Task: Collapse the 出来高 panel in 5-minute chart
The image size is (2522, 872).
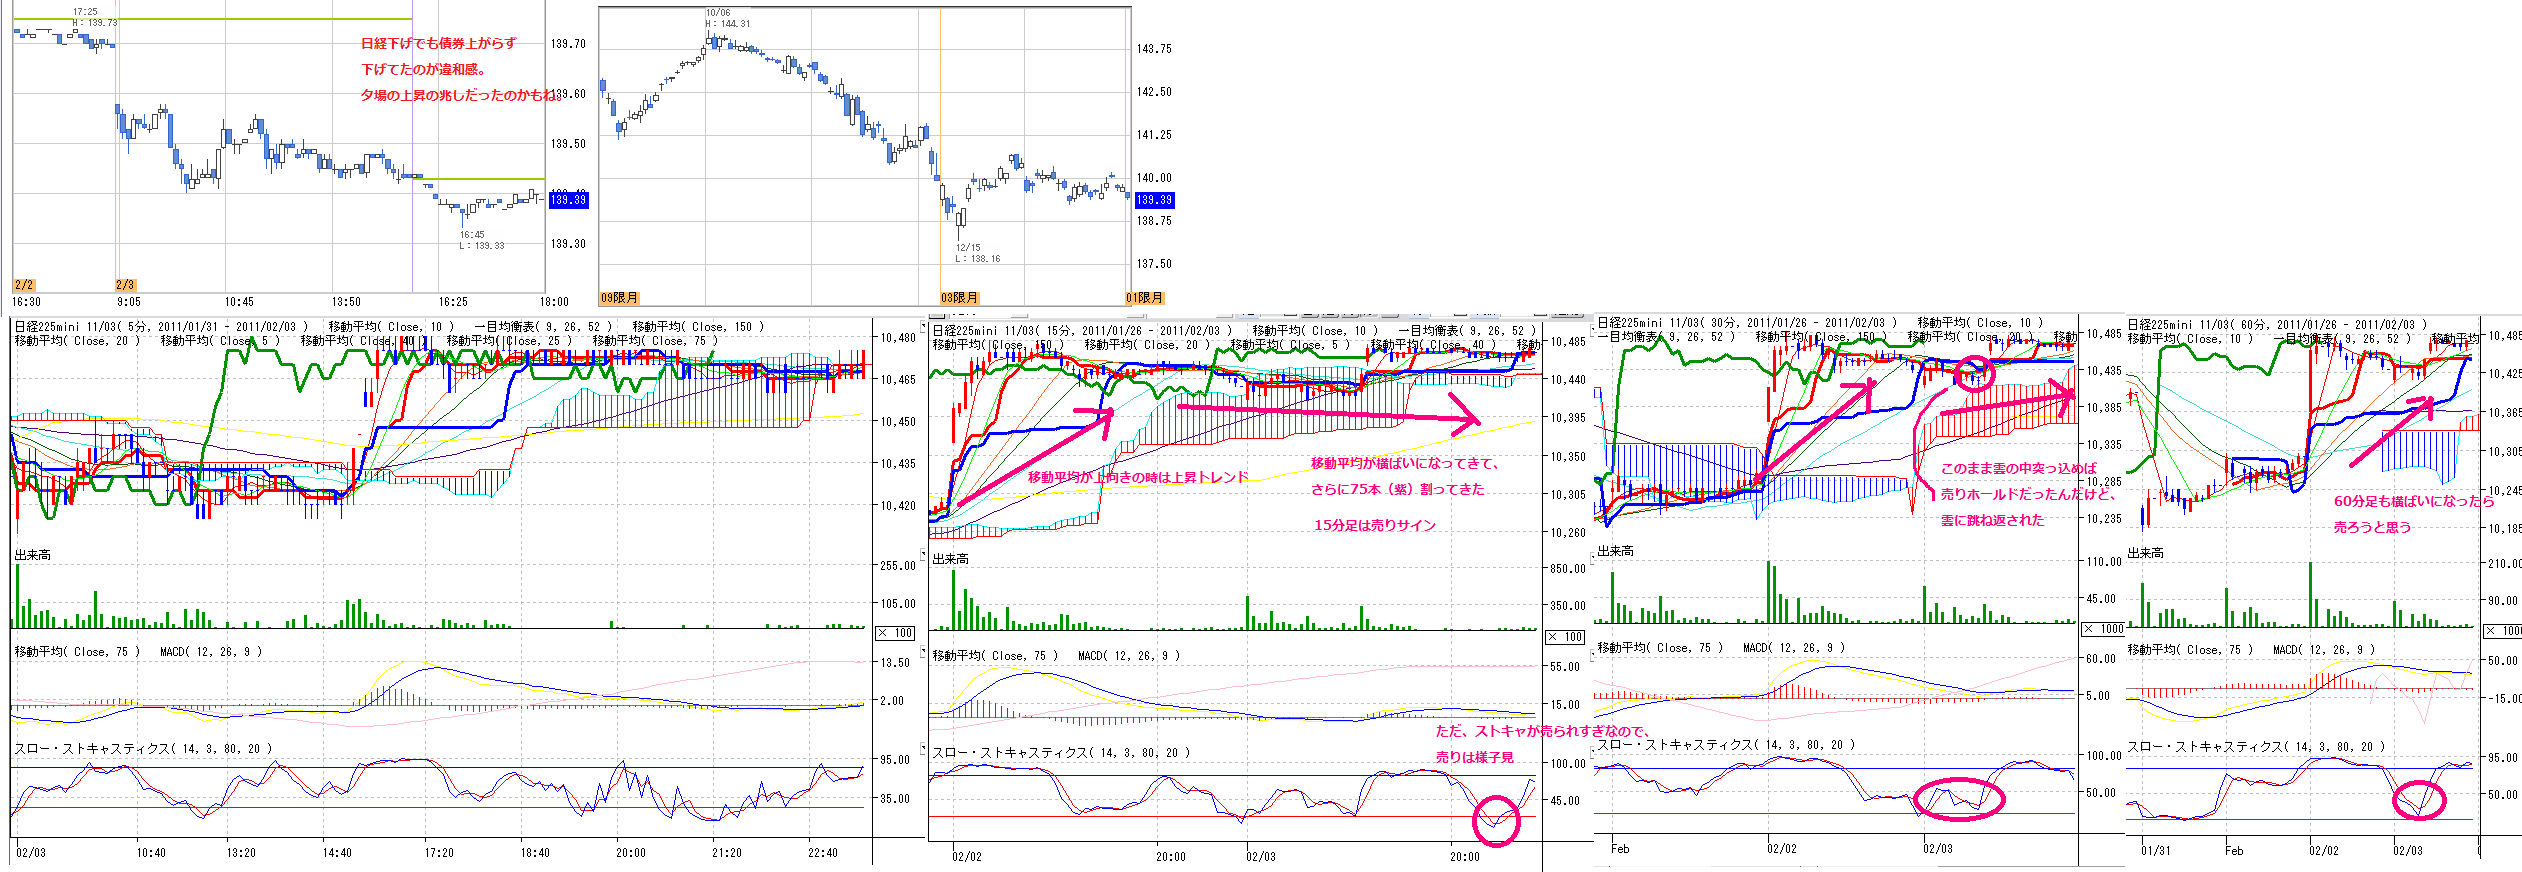Action: pyautogui.click(x=924, y=554)
